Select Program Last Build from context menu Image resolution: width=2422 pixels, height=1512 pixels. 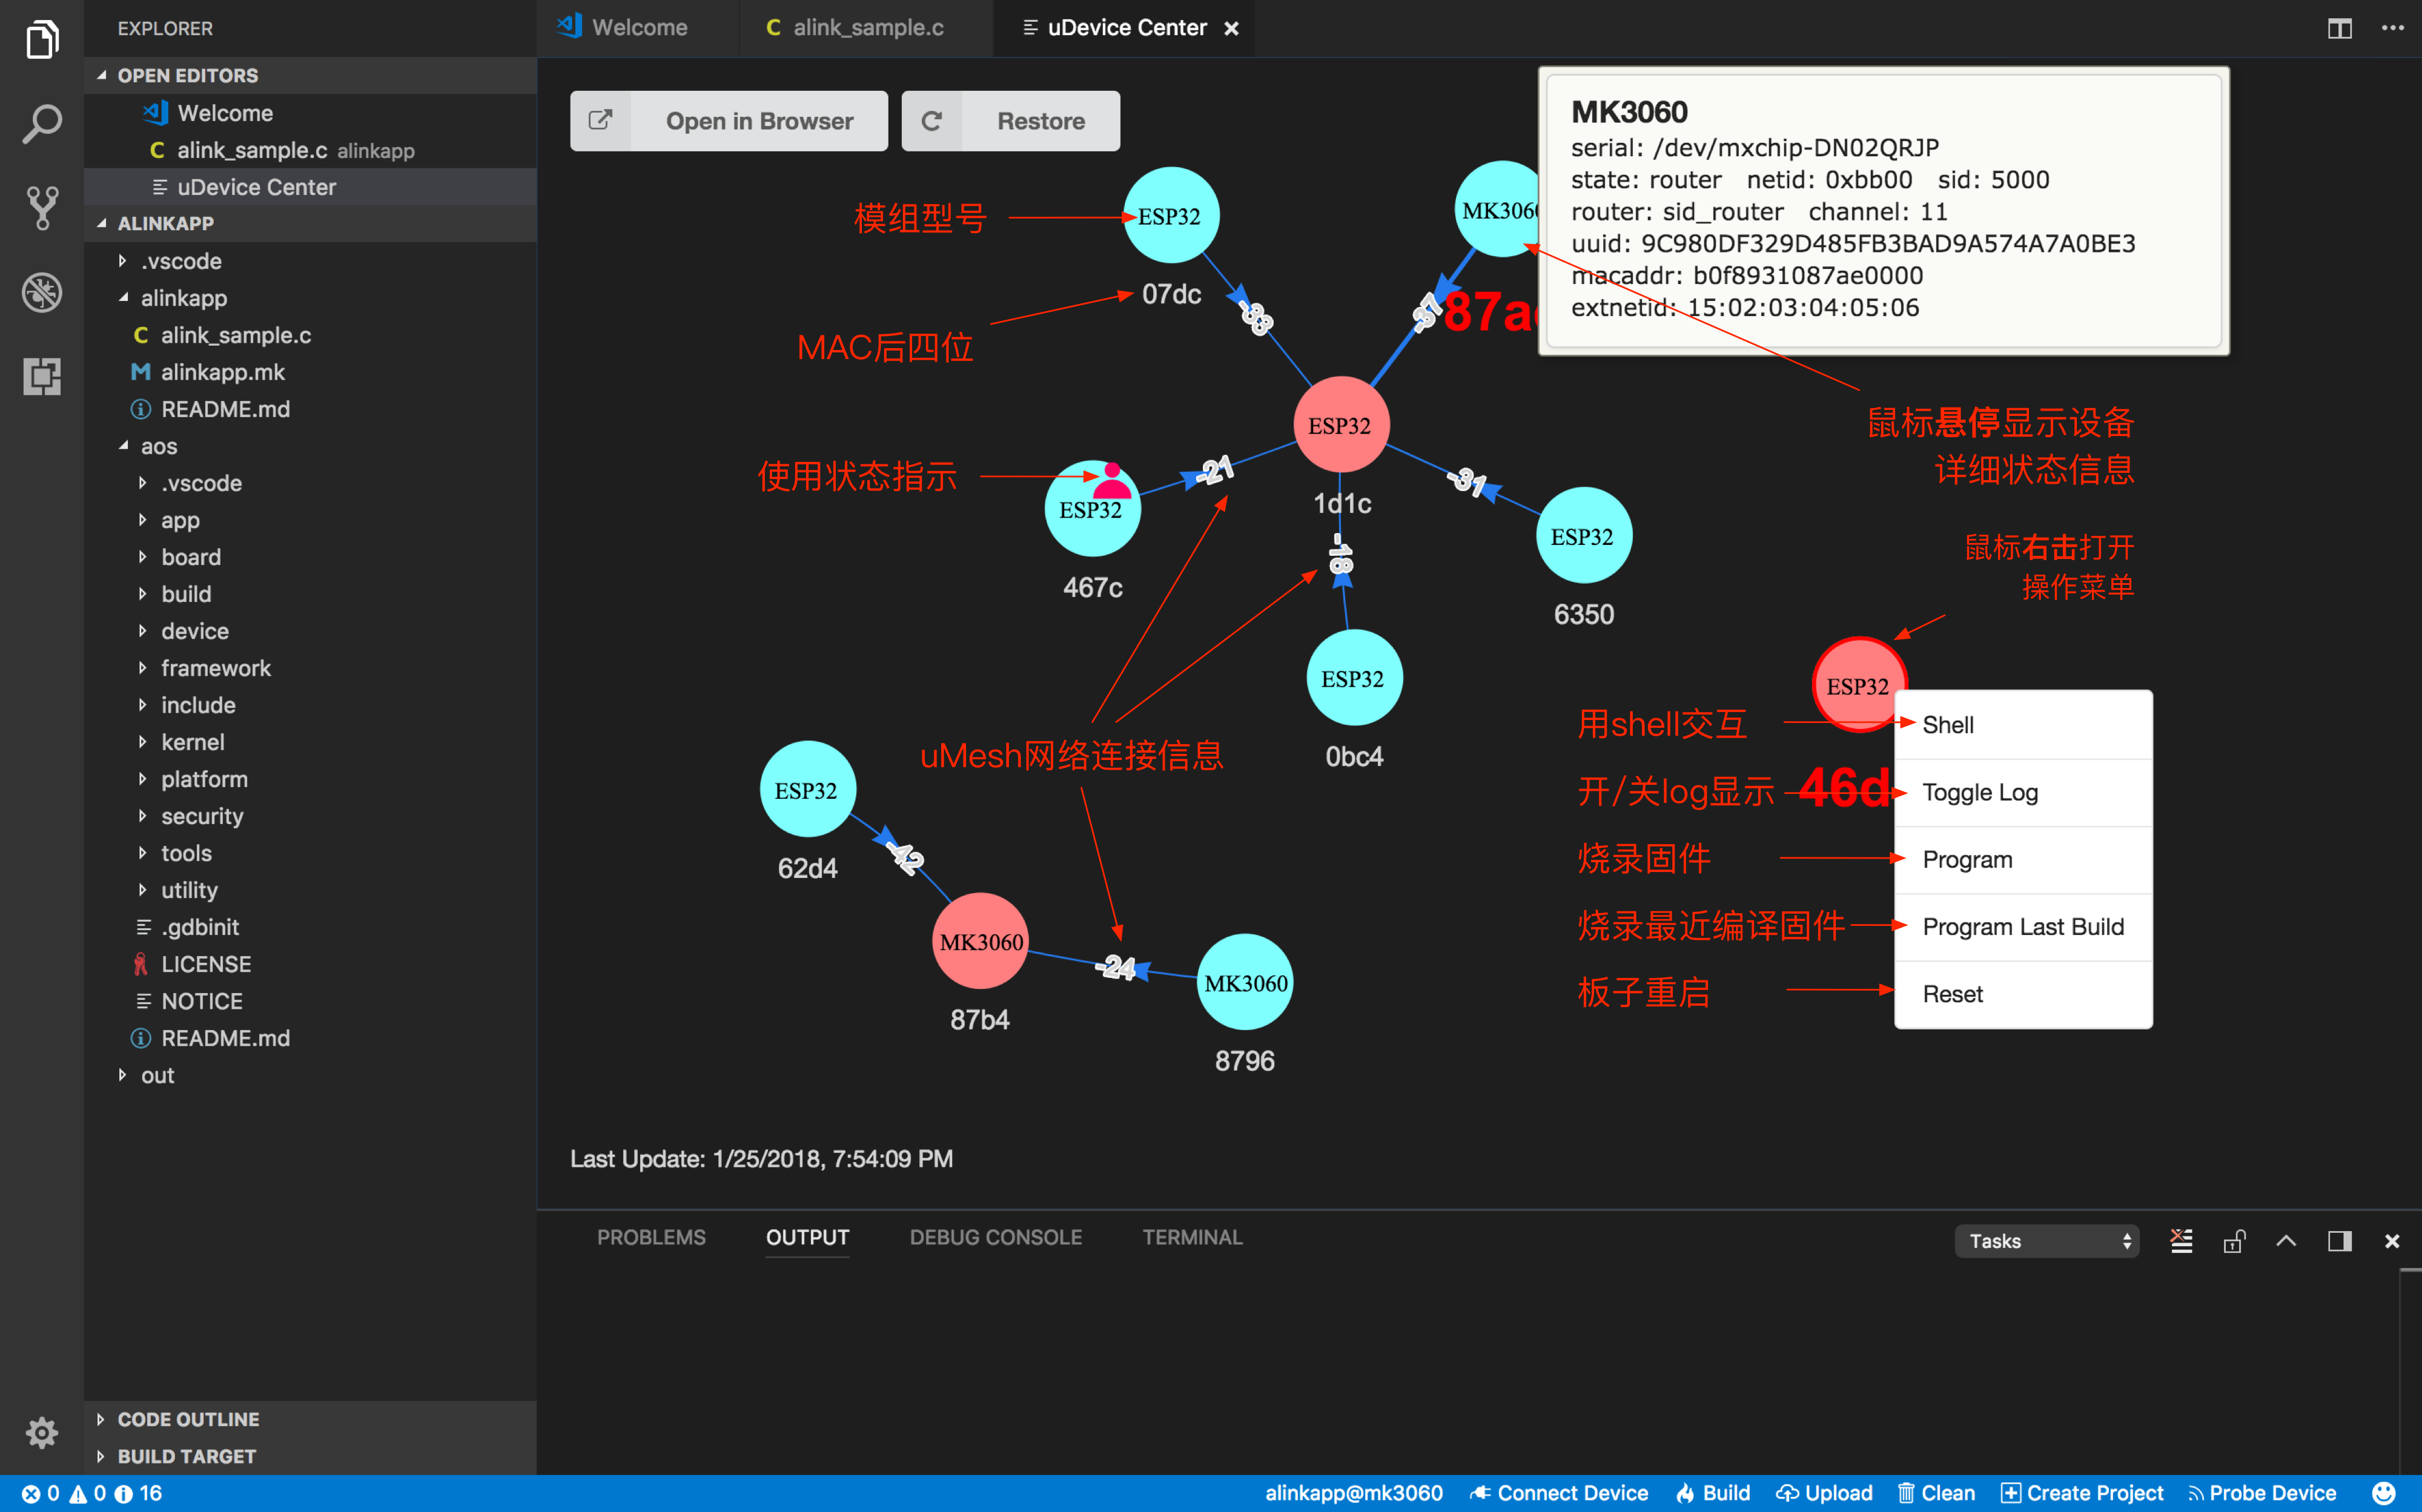coord(2022,927)
